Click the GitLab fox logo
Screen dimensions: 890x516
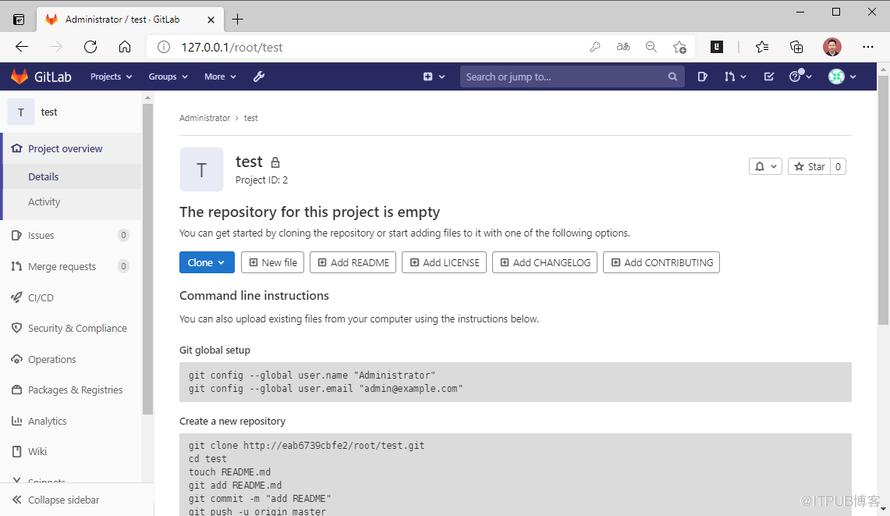pos(19,77)
